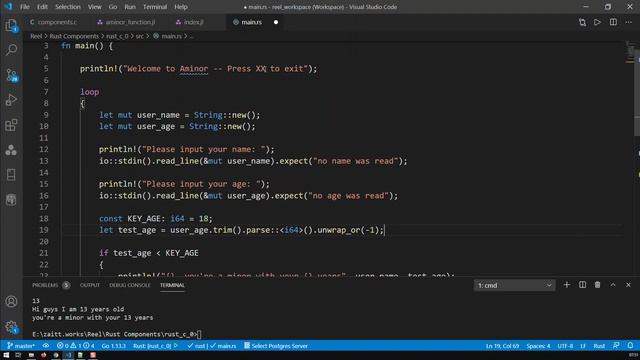Click the eye watch icon in status bar

pyautogui.click(x=46, y=346)
